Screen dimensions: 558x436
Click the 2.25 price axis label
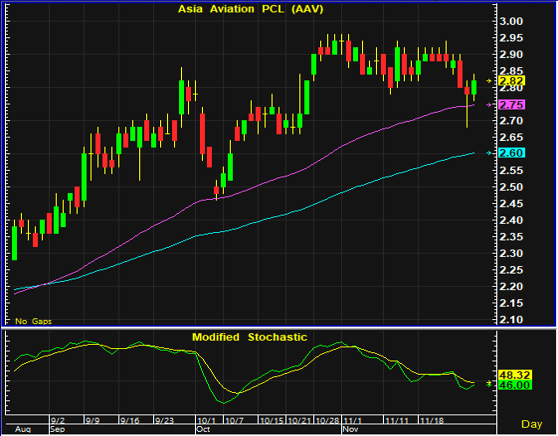[x=511, y=270]
